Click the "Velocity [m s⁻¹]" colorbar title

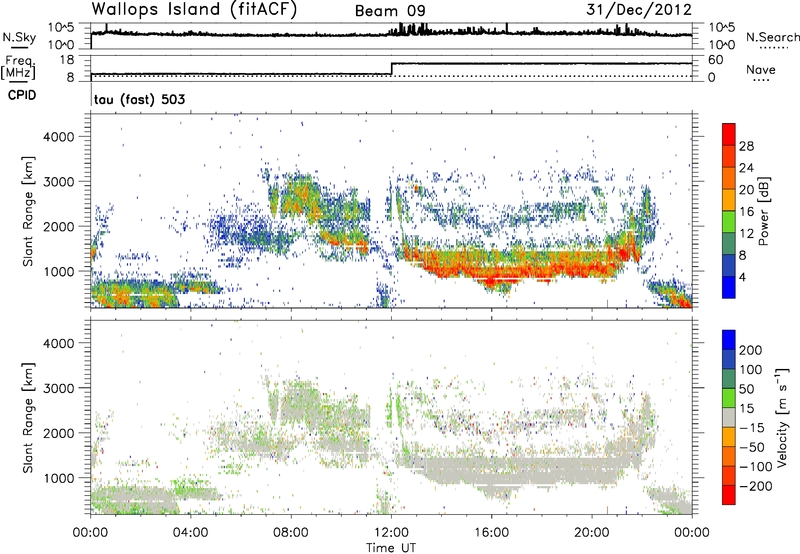click(x=781, y=417)
